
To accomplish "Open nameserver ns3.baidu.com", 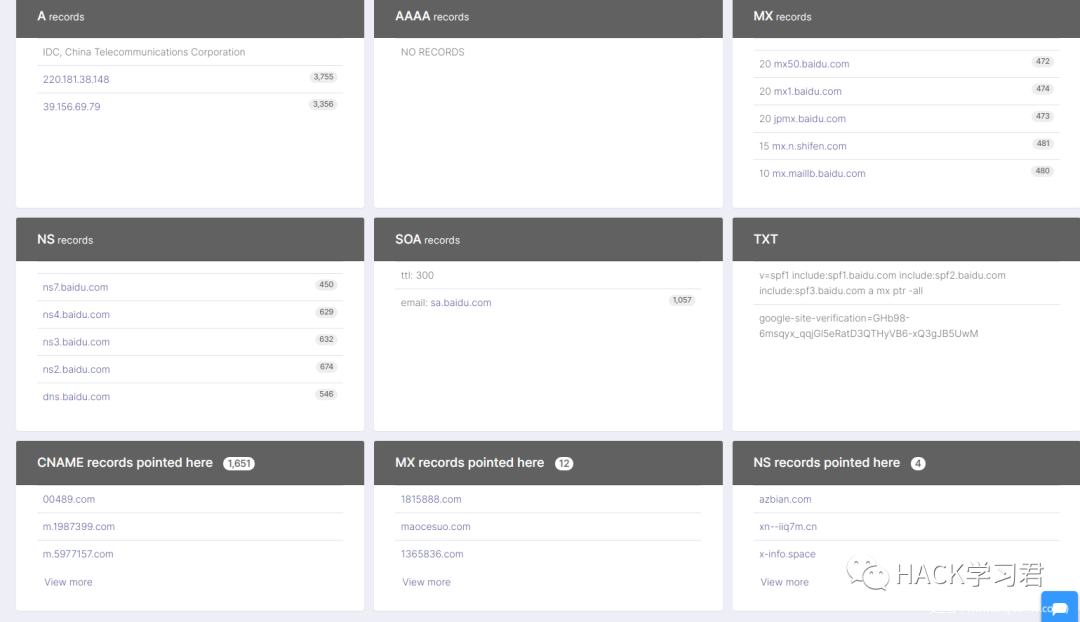I will [x=76, y=342].
